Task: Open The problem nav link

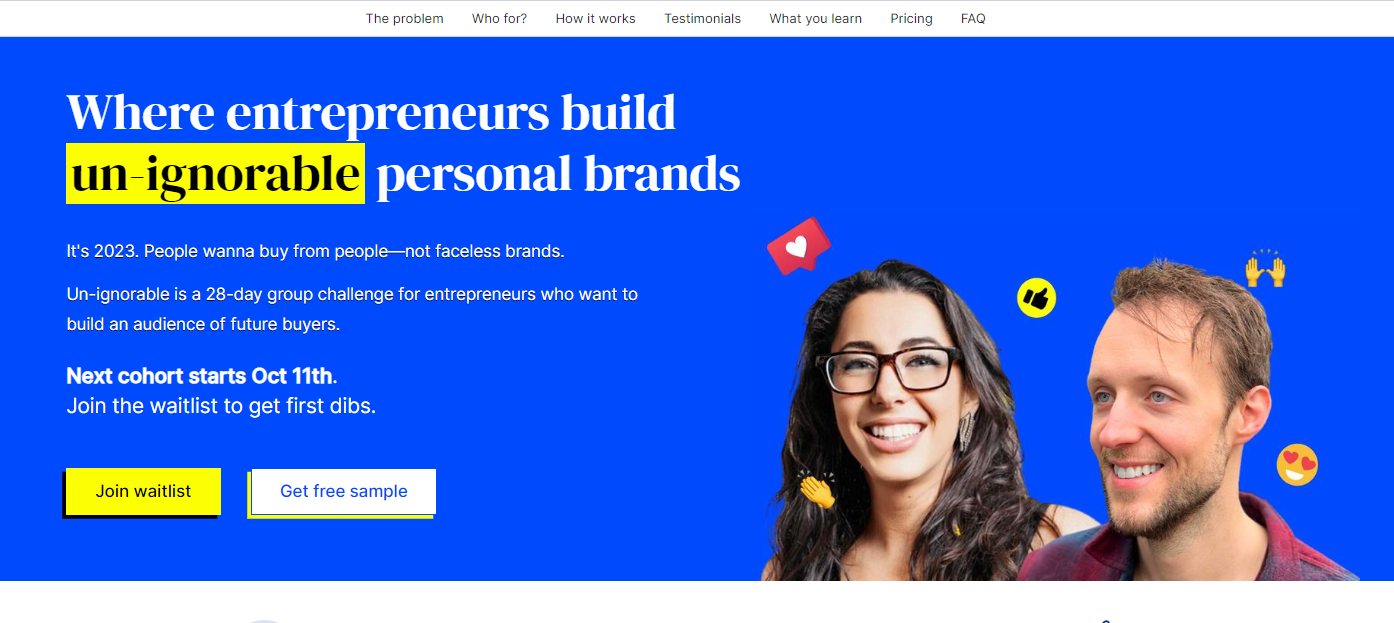Action: click(x=405, y=18)
